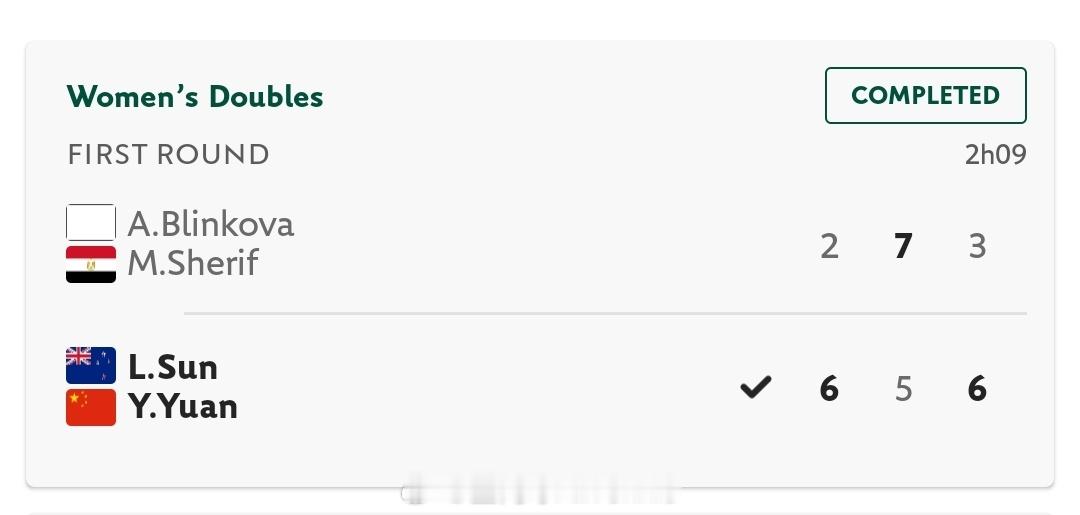Click the New Zealand flag beside L.Sun
This screenshot has height=515, width=1080.
[91, 365]
